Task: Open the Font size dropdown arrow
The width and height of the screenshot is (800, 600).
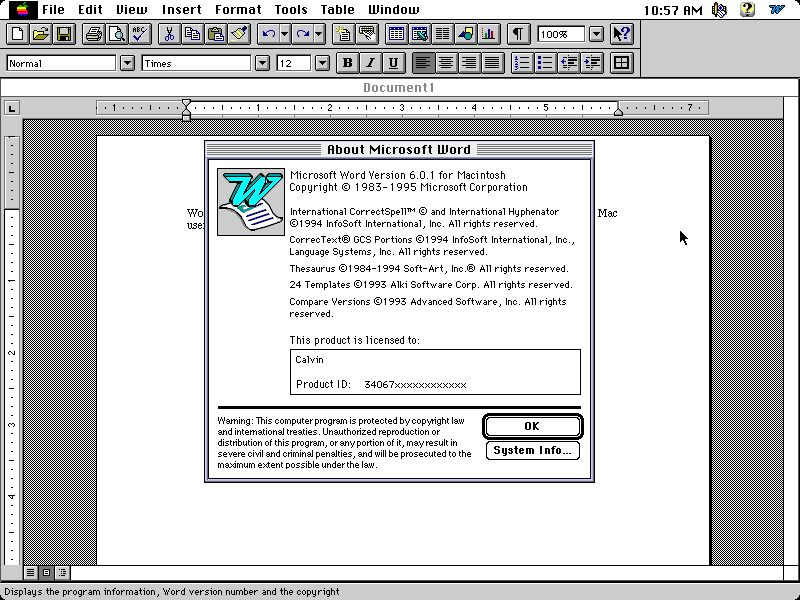Action: click(322, 63)
